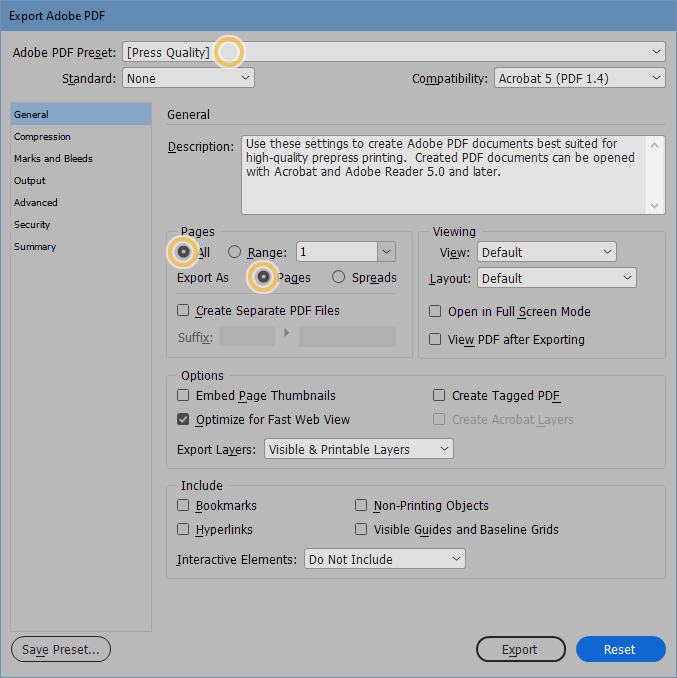677x678 pixels.
Task: Check the Hyperlinks option
Action: coord(183,529)
